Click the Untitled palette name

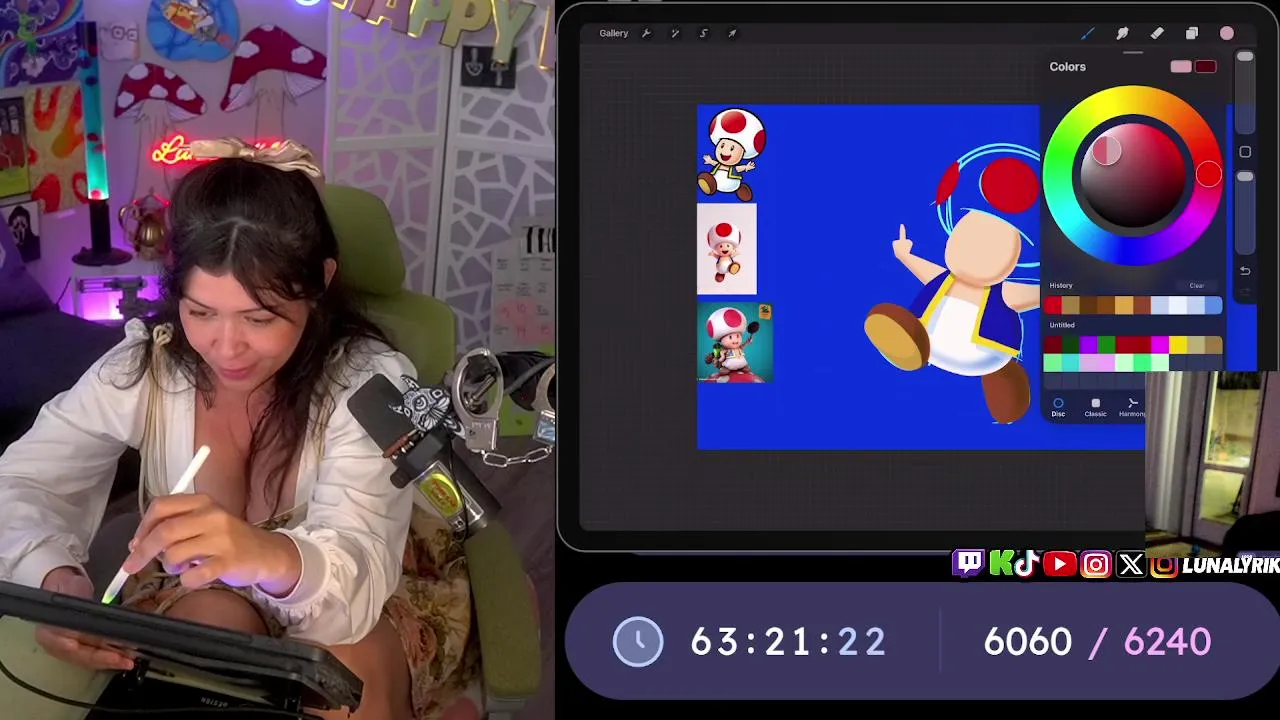click(1062, 325)
